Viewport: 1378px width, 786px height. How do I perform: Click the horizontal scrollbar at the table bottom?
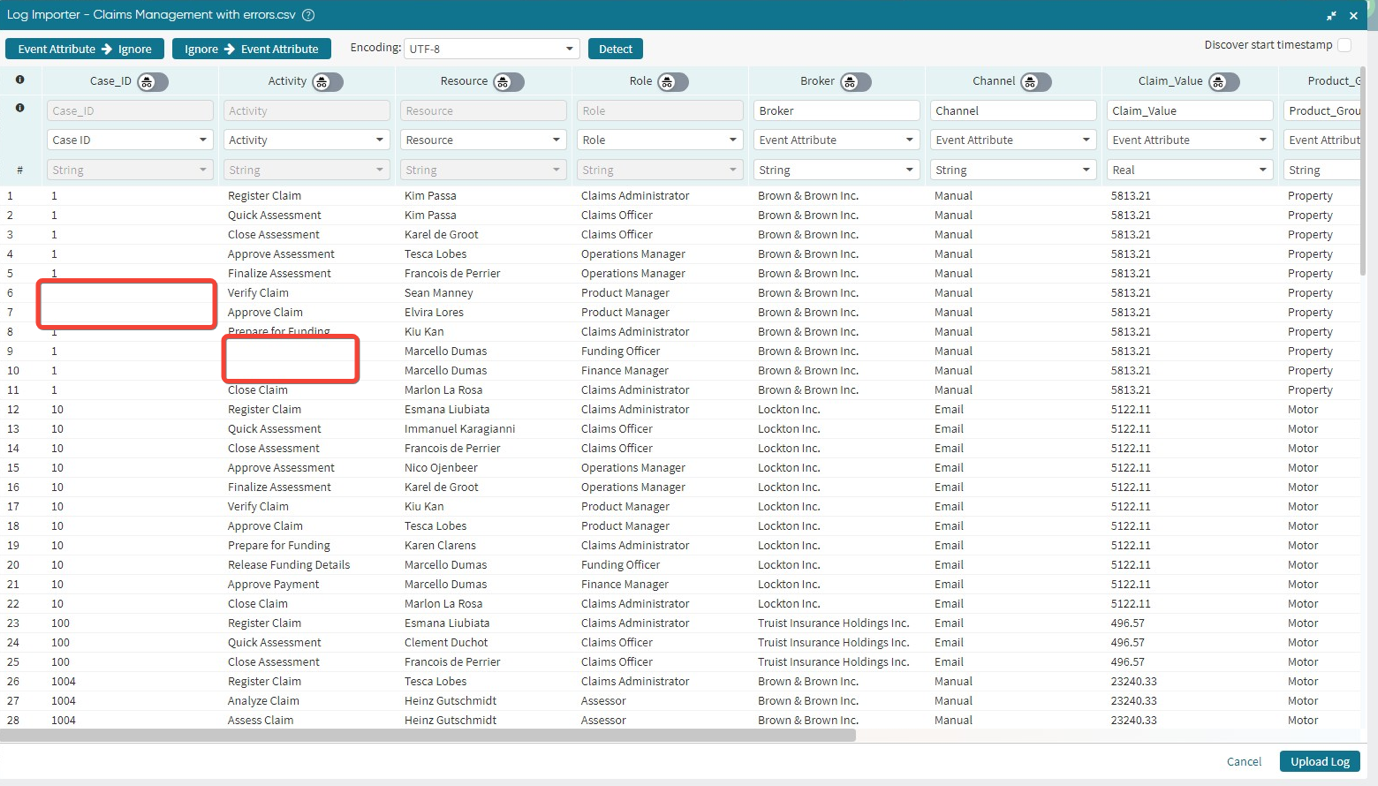pos(428,735)
